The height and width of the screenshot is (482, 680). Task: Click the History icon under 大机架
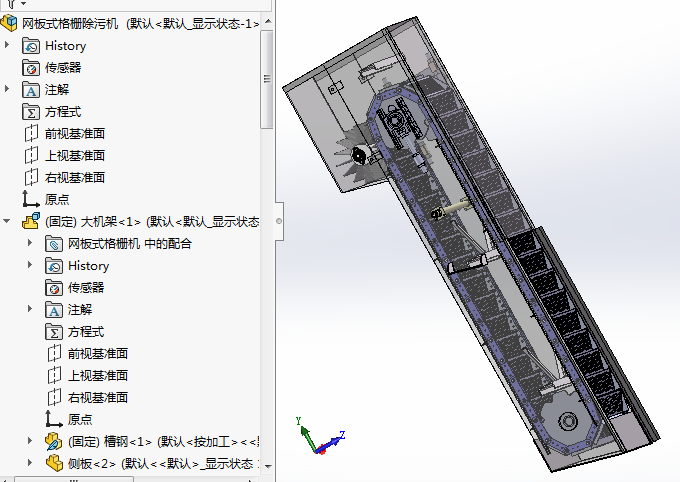coord(54,266)
